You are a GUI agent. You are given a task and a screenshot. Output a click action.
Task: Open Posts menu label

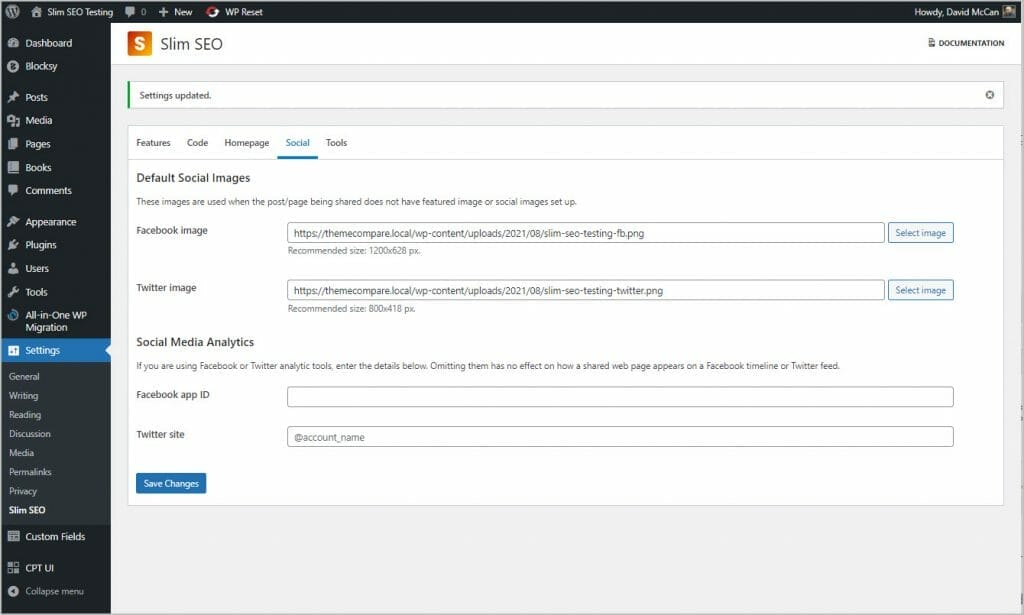tap(37, 97)
